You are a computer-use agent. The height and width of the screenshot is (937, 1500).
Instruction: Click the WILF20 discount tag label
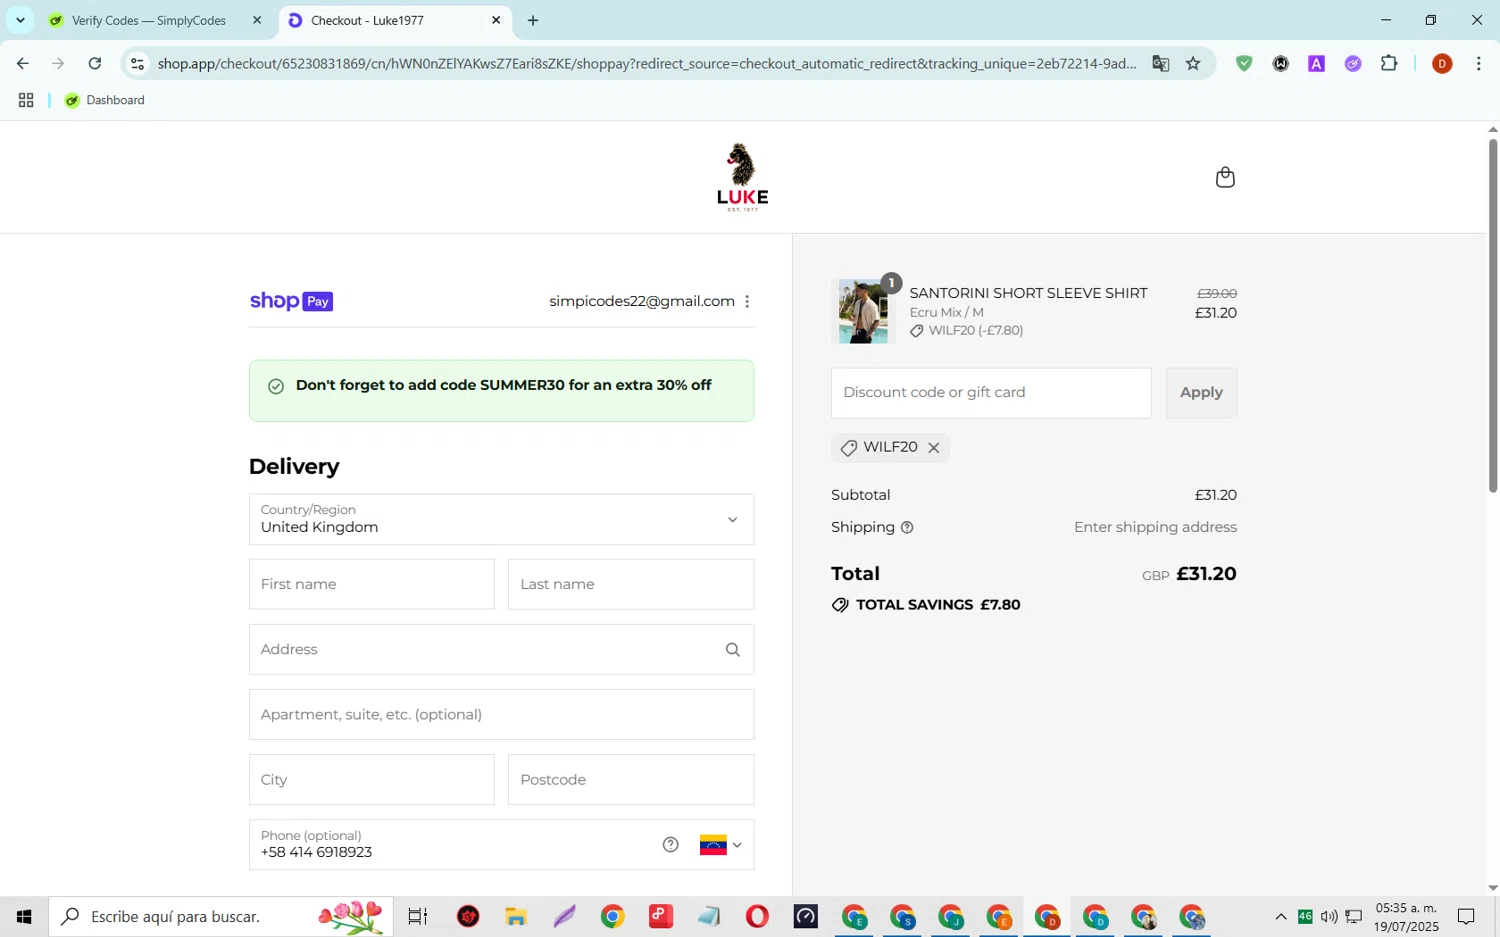[x=890, y=447]
